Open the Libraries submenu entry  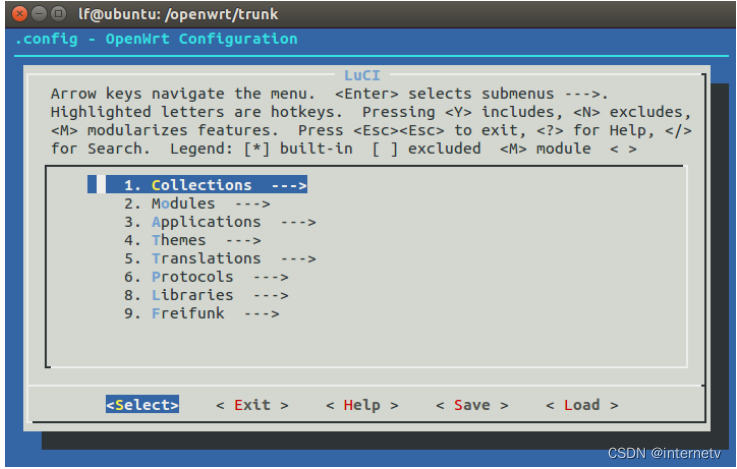coord(206,295)
